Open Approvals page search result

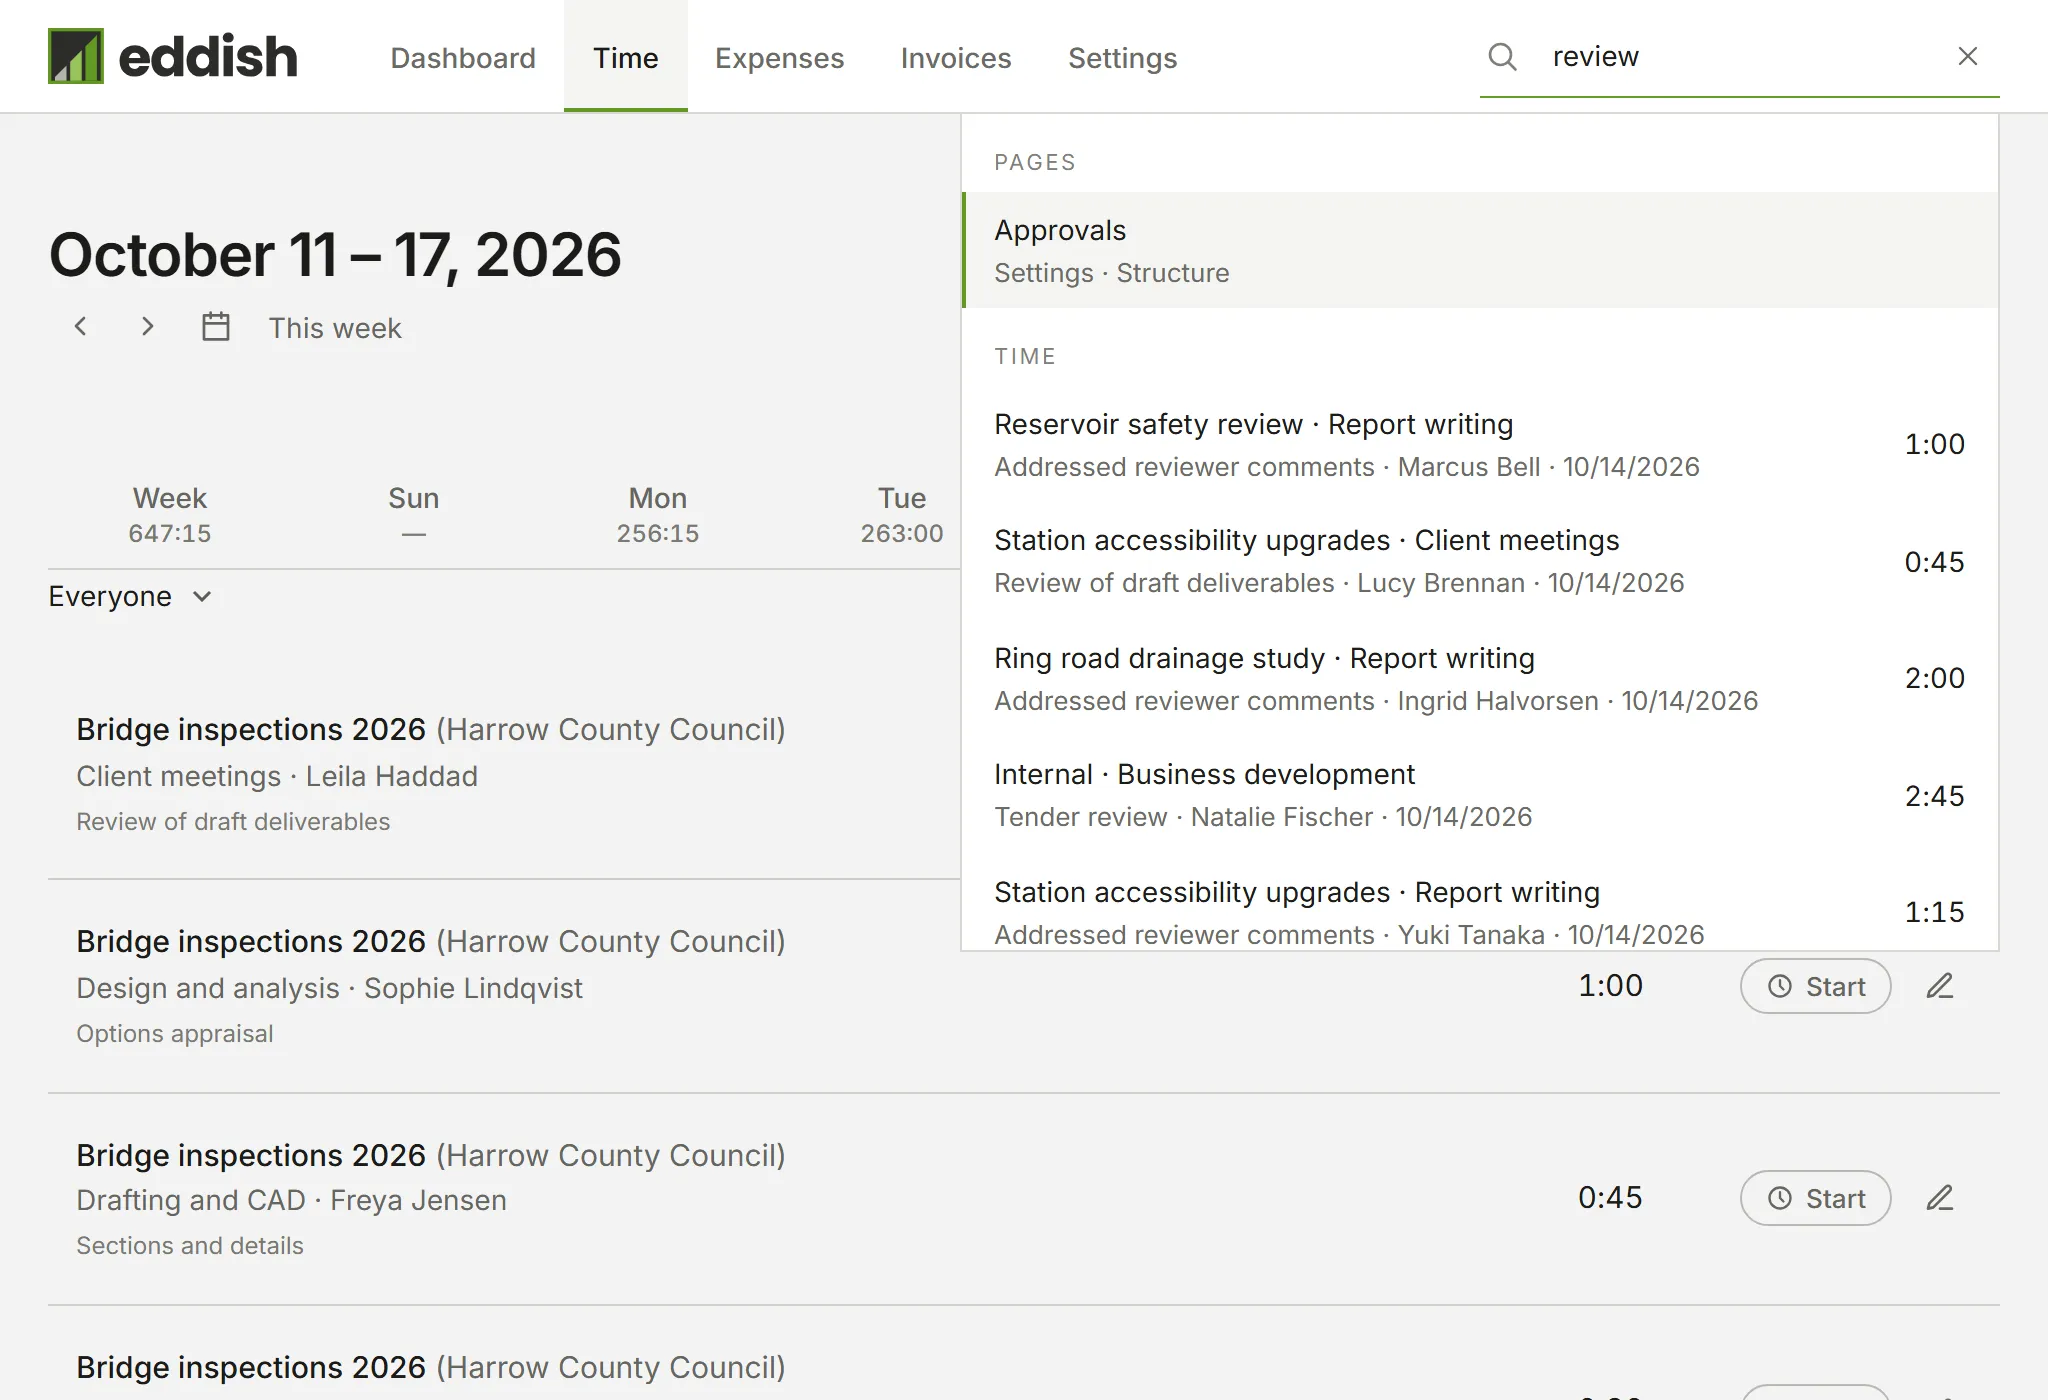point(1480,250)
